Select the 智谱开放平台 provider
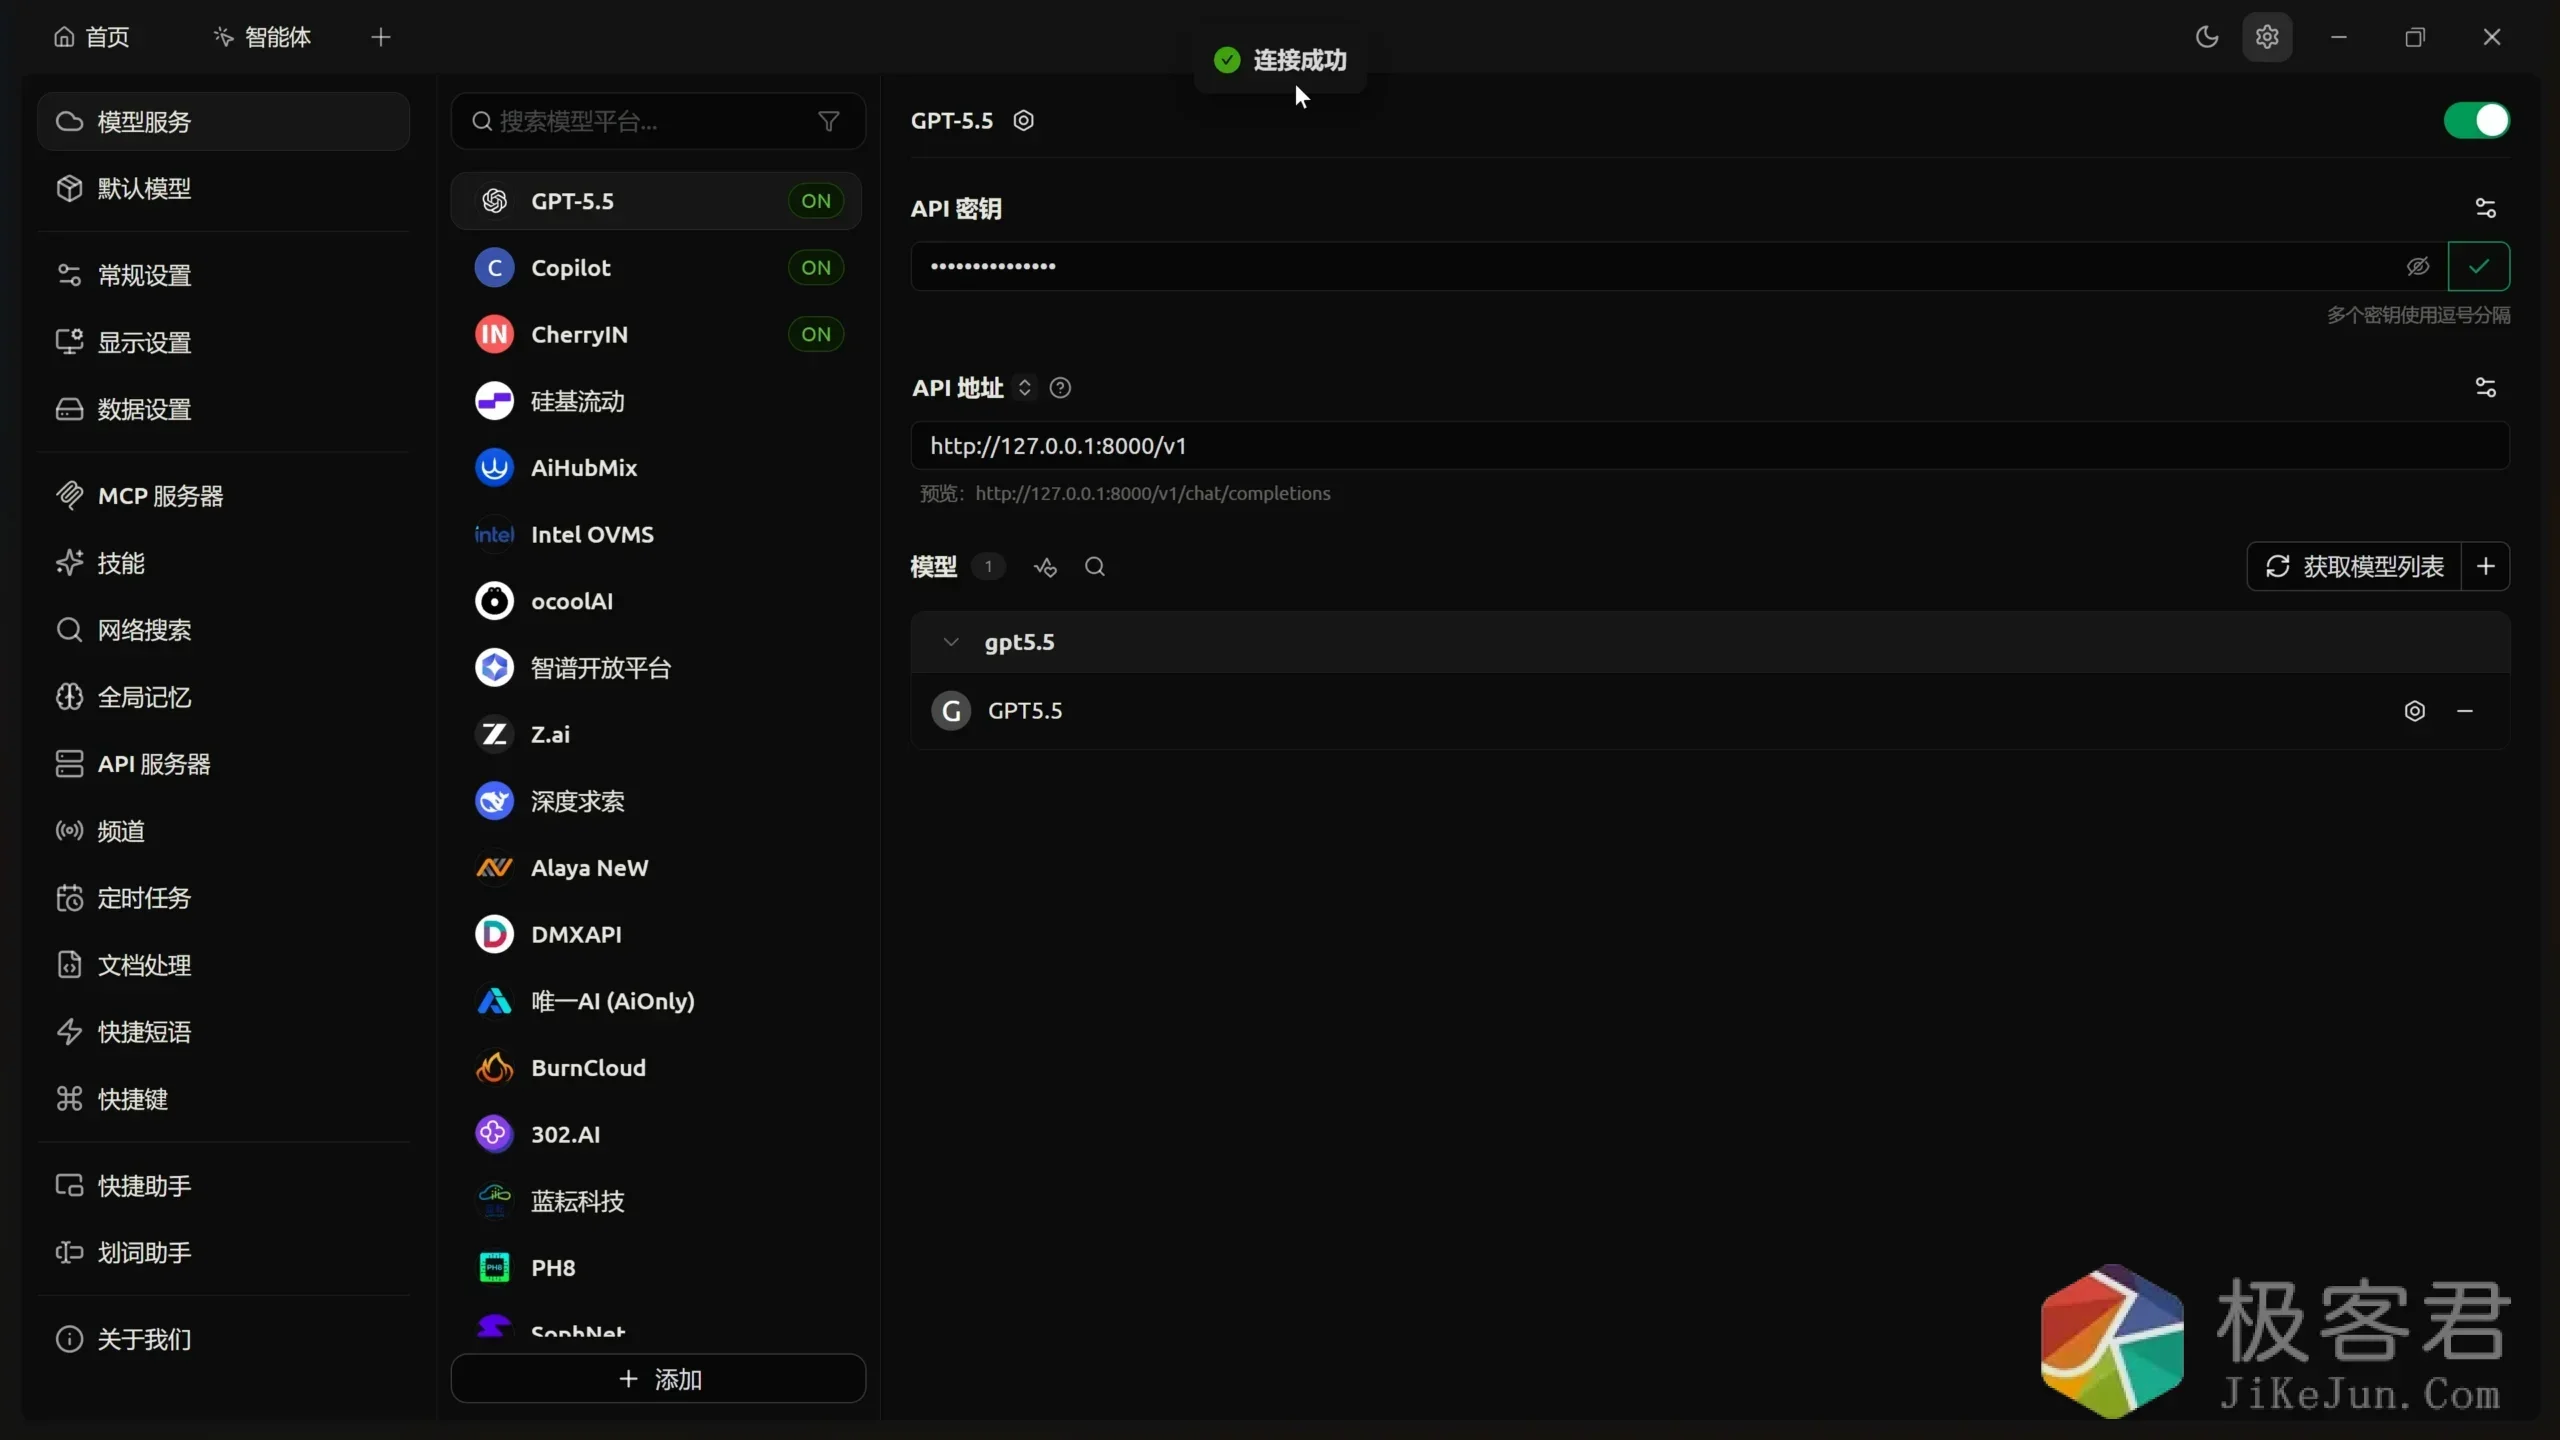The width and height of the screenshot is (2560, 1440). tap(656, 668)
